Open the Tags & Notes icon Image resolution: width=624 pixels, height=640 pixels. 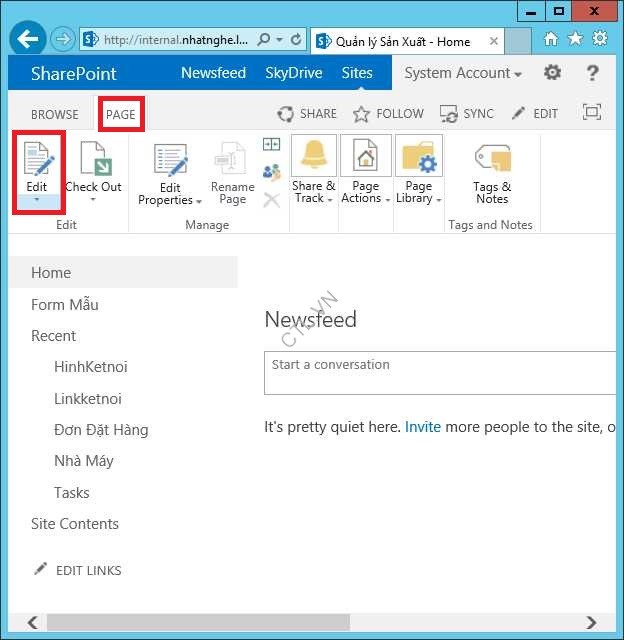pyautogui.click(x=492, y=159)
